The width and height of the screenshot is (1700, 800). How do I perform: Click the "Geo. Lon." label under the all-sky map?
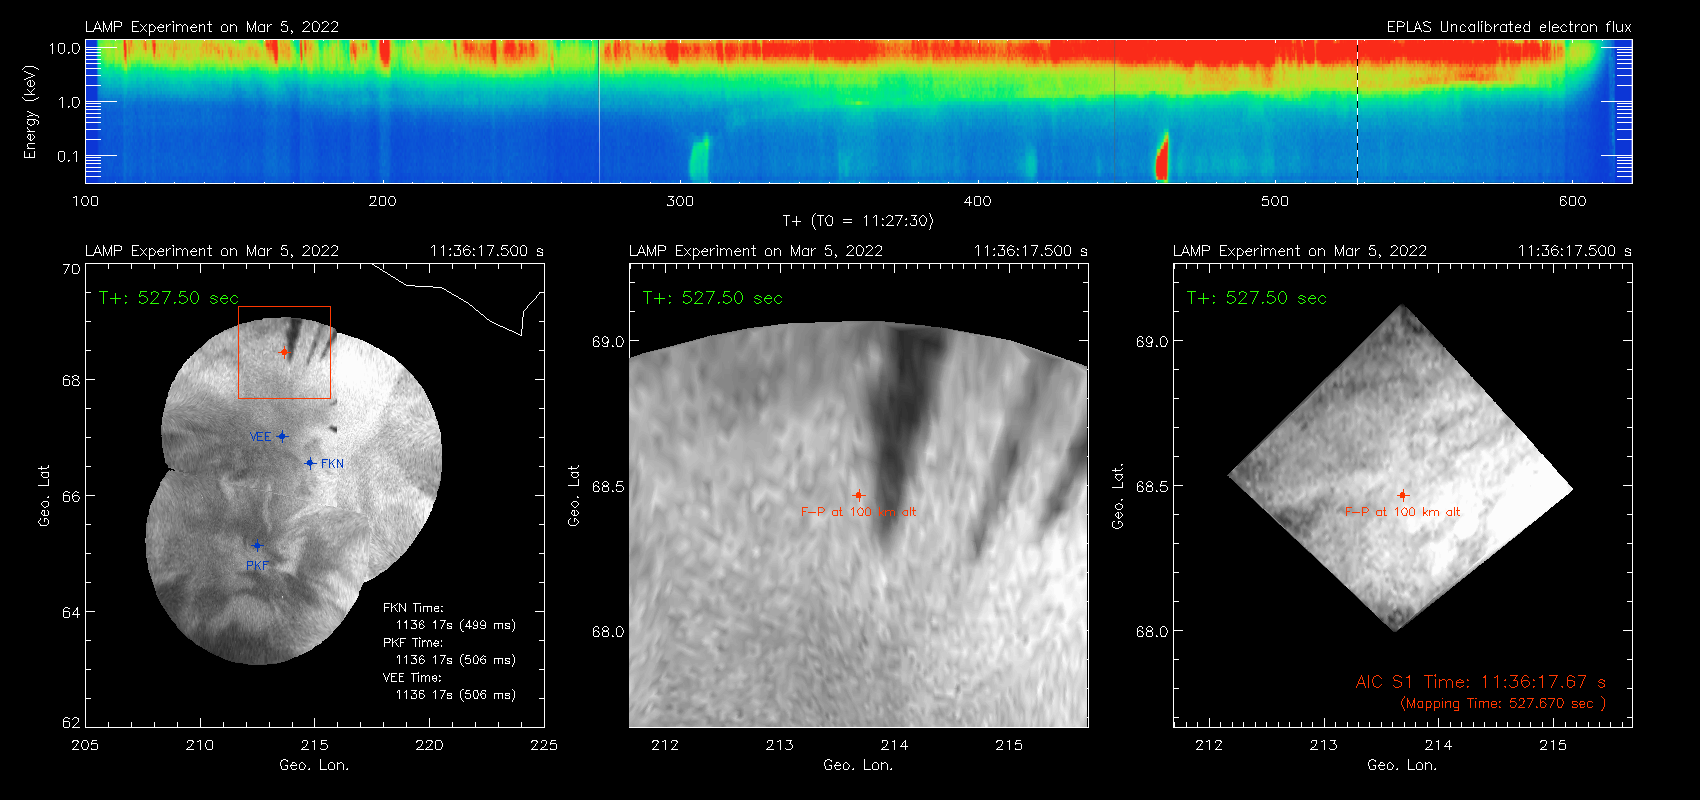coord(314,765)
